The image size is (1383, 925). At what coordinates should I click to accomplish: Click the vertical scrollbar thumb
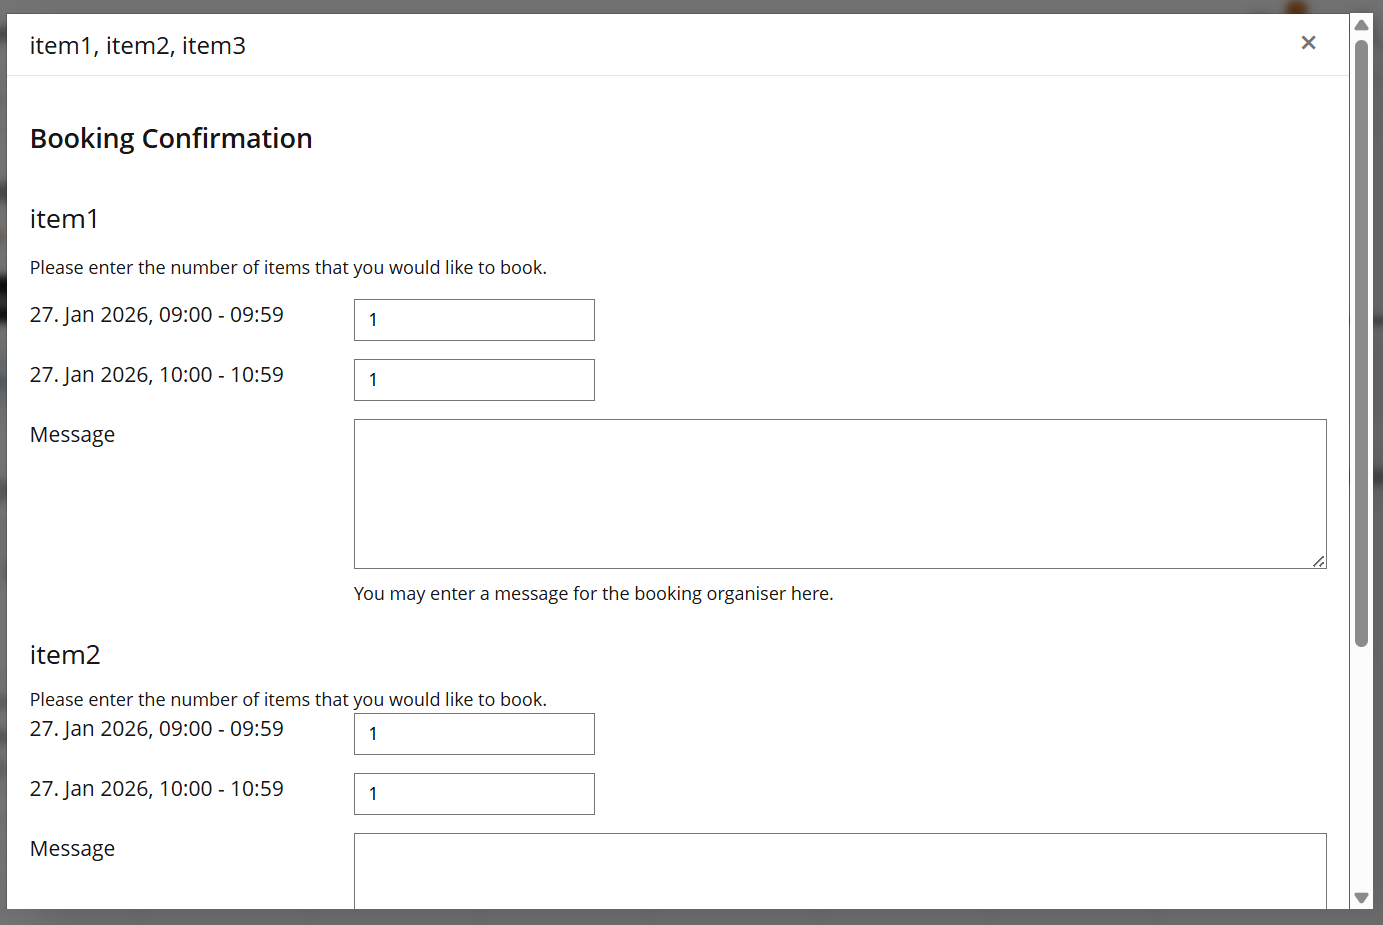point(1361,340)
